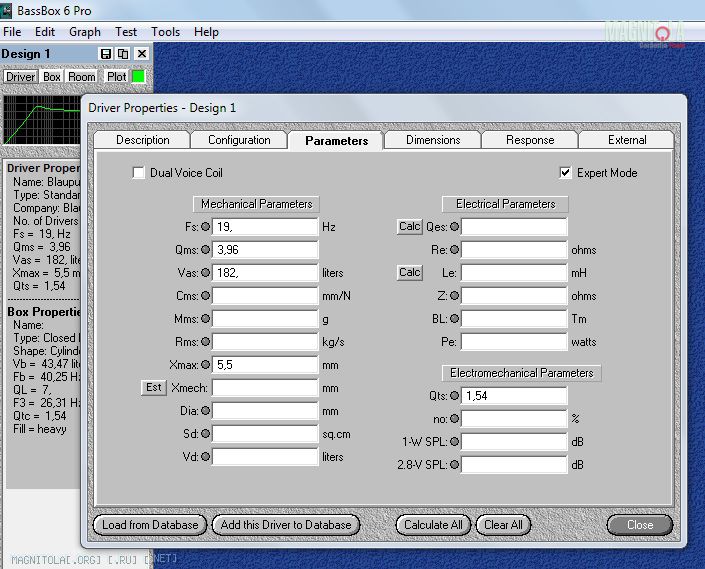
Task: Click the empty Pe watts field
Action: [514, 342]
